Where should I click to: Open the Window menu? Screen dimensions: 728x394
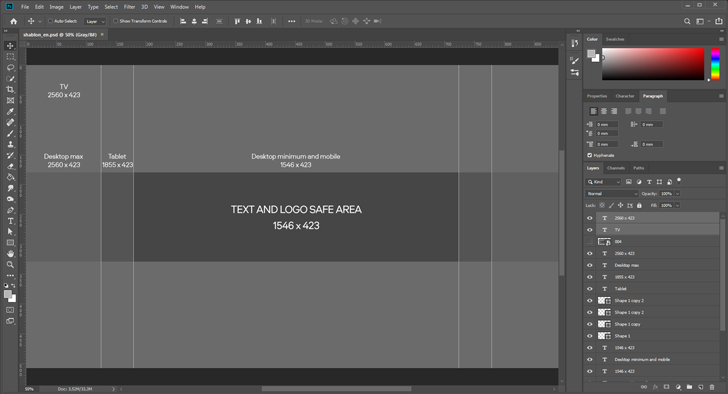point(179,7)
